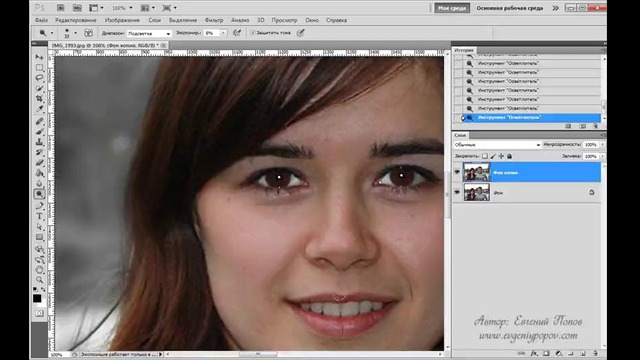The height and width of the screenshot is (360, 640).
Task: Toggle lock position in Layers panel
Action: coord(501,156)
